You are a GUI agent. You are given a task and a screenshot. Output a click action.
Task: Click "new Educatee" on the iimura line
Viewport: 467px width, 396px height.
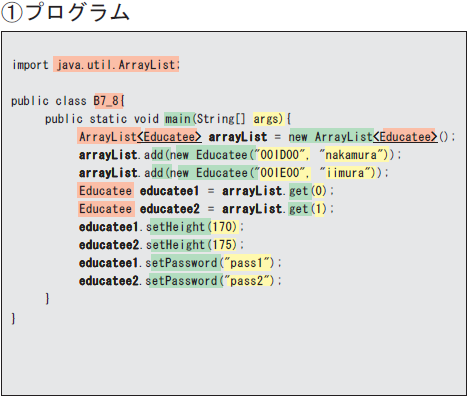click(x=209, y=173)
